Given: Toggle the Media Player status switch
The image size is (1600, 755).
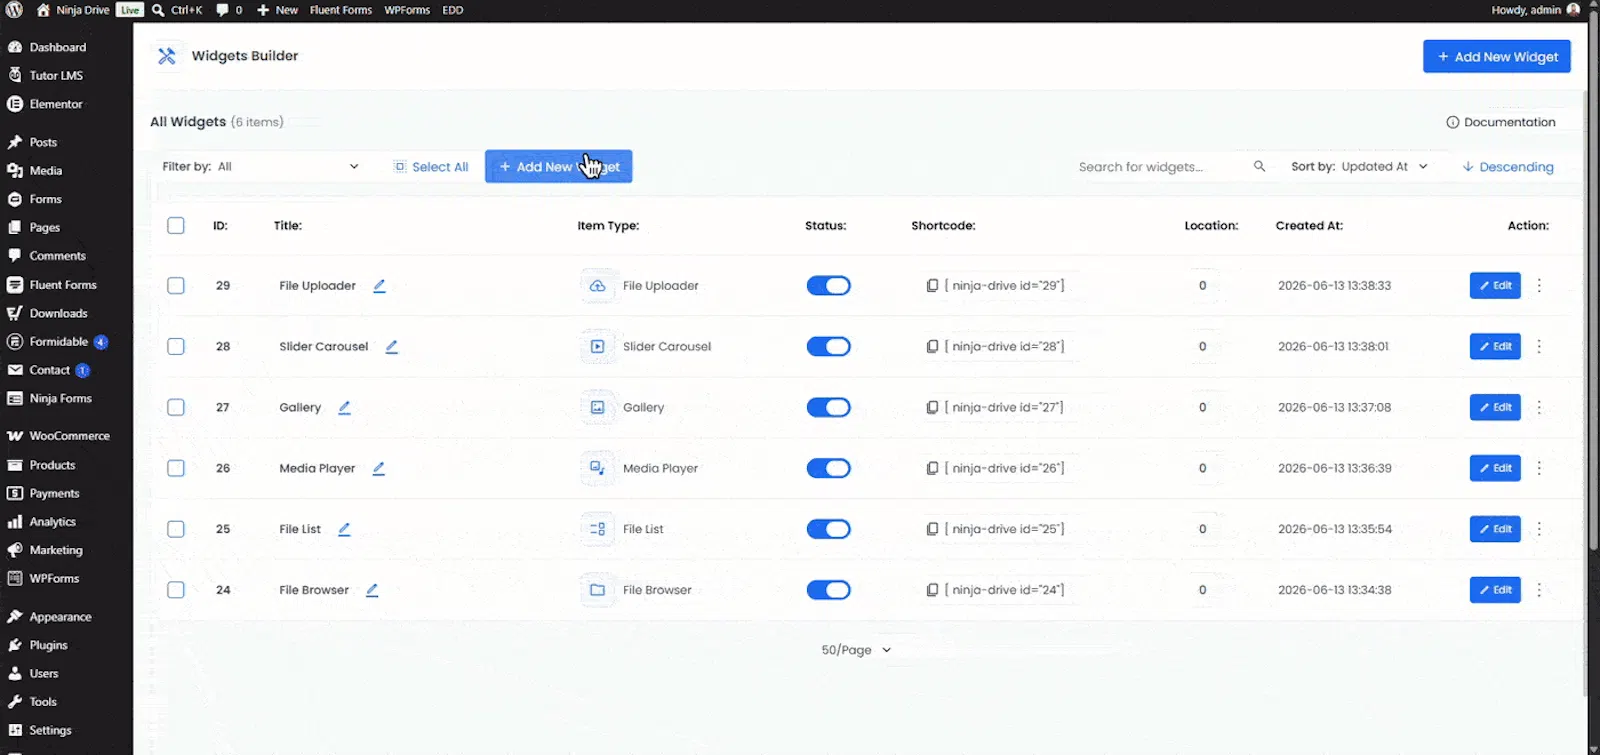Looking at the screenshot, I should 829,468.
